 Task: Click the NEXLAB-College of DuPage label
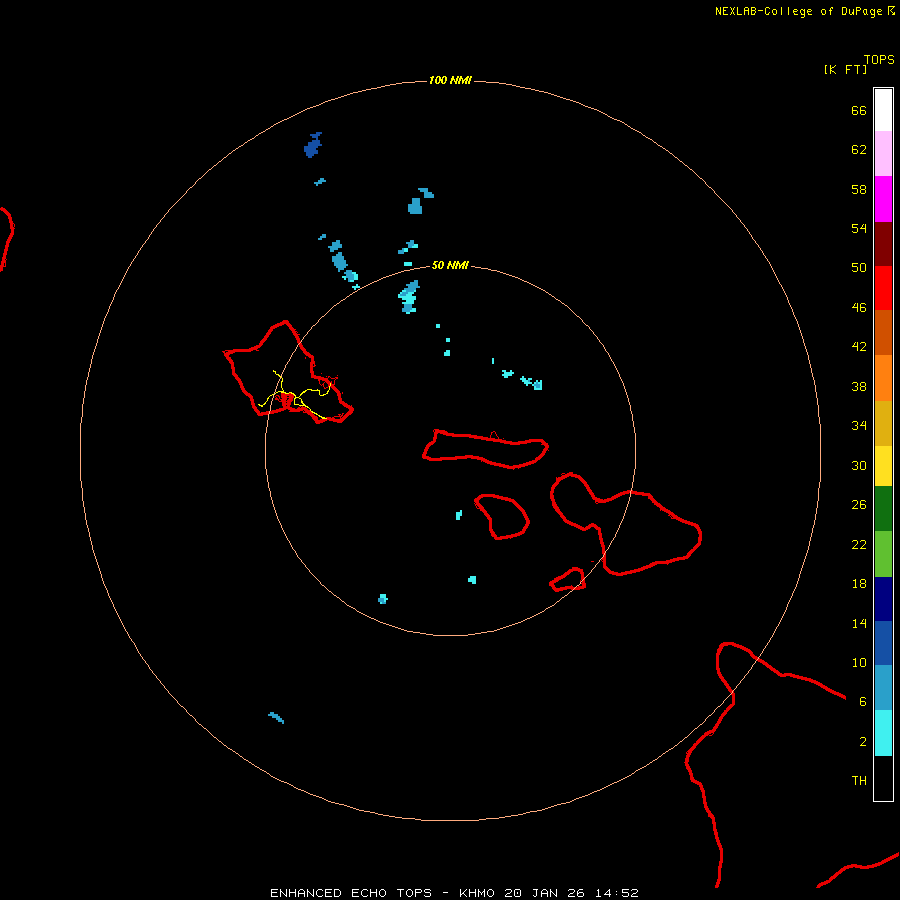pos(798,11)
